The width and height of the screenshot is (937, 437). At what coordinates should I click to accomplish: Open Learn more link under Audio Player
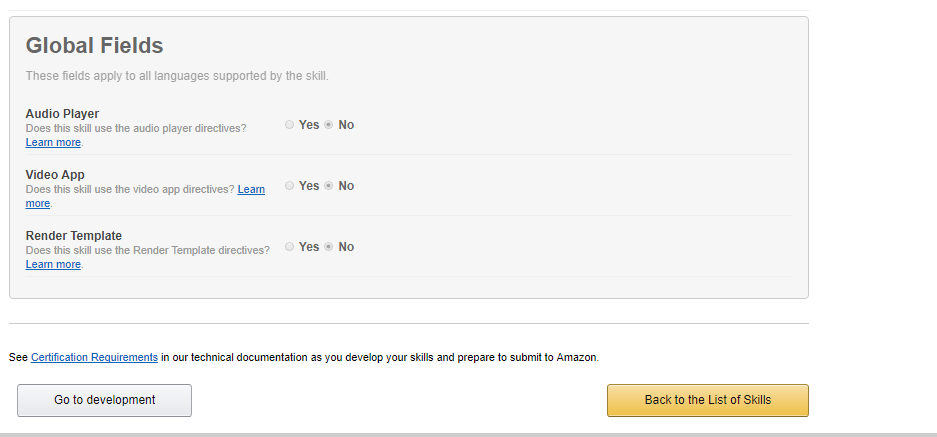coord(53,143)
